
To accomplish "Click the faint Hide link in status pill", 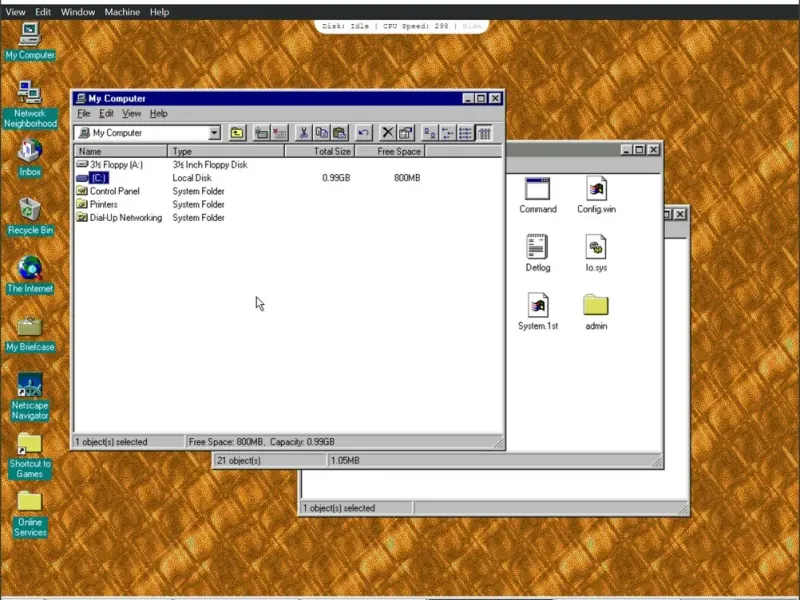I will pos(472,26).
